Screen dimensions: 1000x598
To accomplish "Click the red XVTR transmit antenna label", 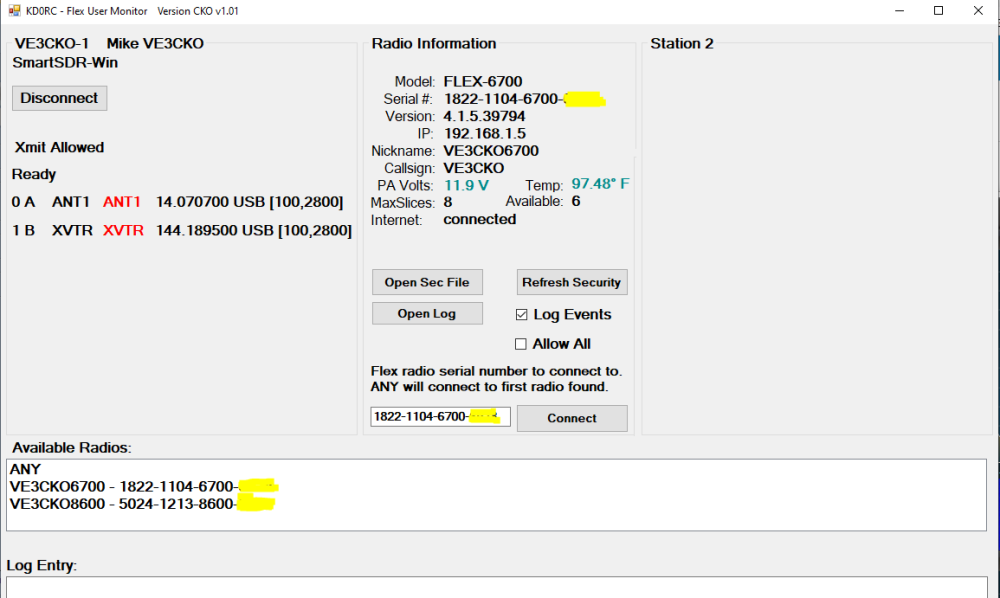I will pos(123,230).
